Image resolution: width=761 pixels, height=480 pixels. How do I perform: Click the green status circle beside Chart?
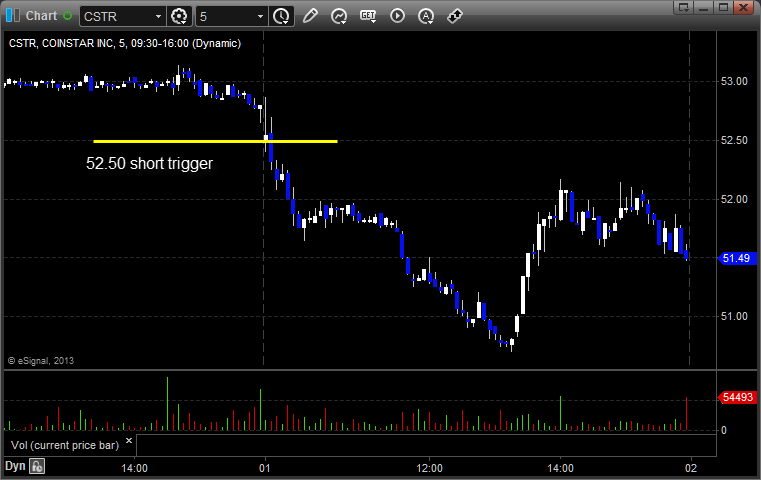[x=67, y=16]
